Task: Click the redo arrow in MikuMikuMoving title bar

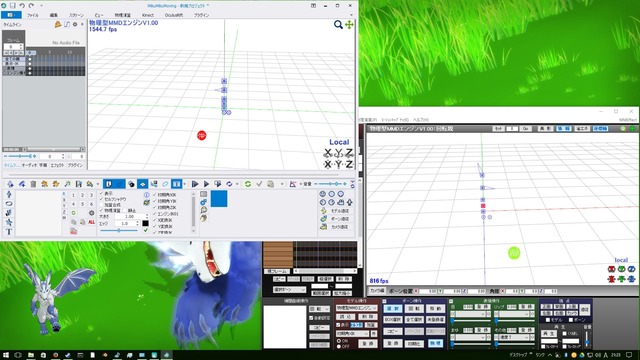Action: coord(31,6)
